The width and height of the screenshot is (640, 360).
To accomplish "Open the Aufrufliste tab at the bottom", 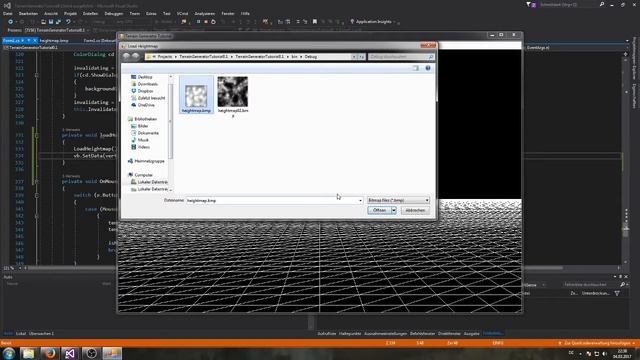I will [327, 333].
